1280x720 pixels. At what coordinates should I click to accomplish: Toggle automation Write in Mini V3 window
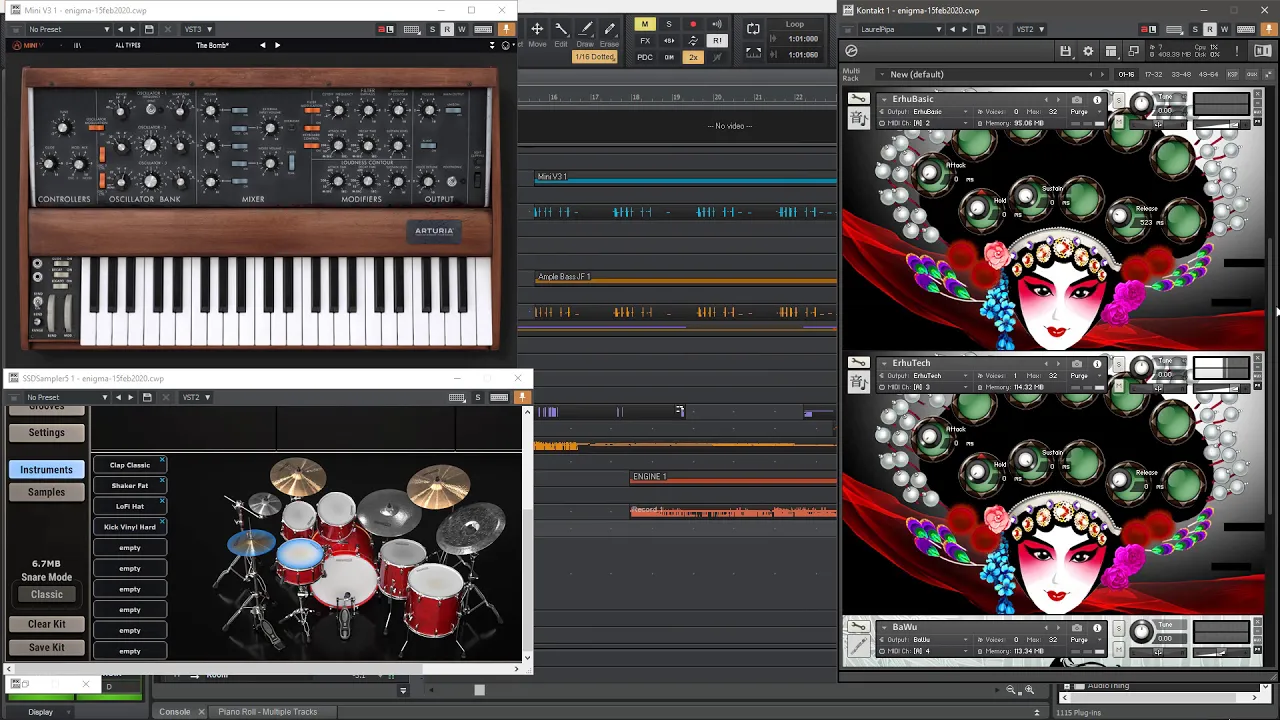(462, 29)
